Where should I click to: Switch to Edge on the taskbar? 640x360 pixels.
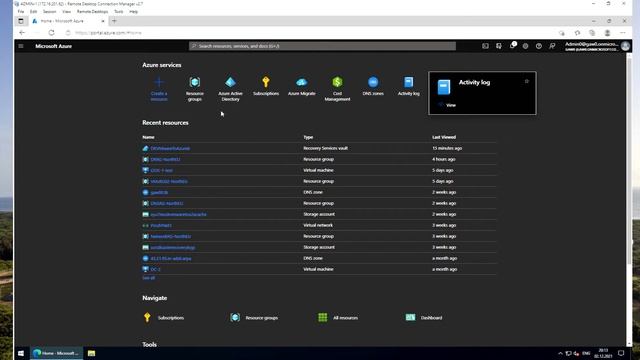(x=57, y=353)
